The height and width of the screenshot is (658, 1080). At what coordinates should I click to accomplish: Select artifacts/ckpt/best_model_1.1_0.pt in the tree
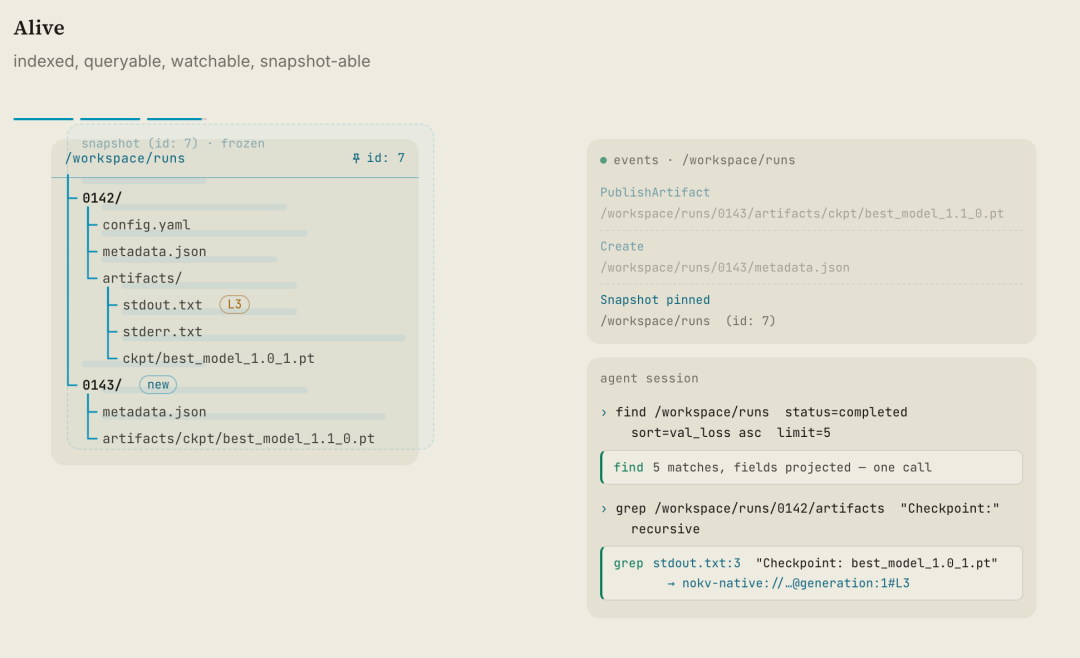(238, 439)
